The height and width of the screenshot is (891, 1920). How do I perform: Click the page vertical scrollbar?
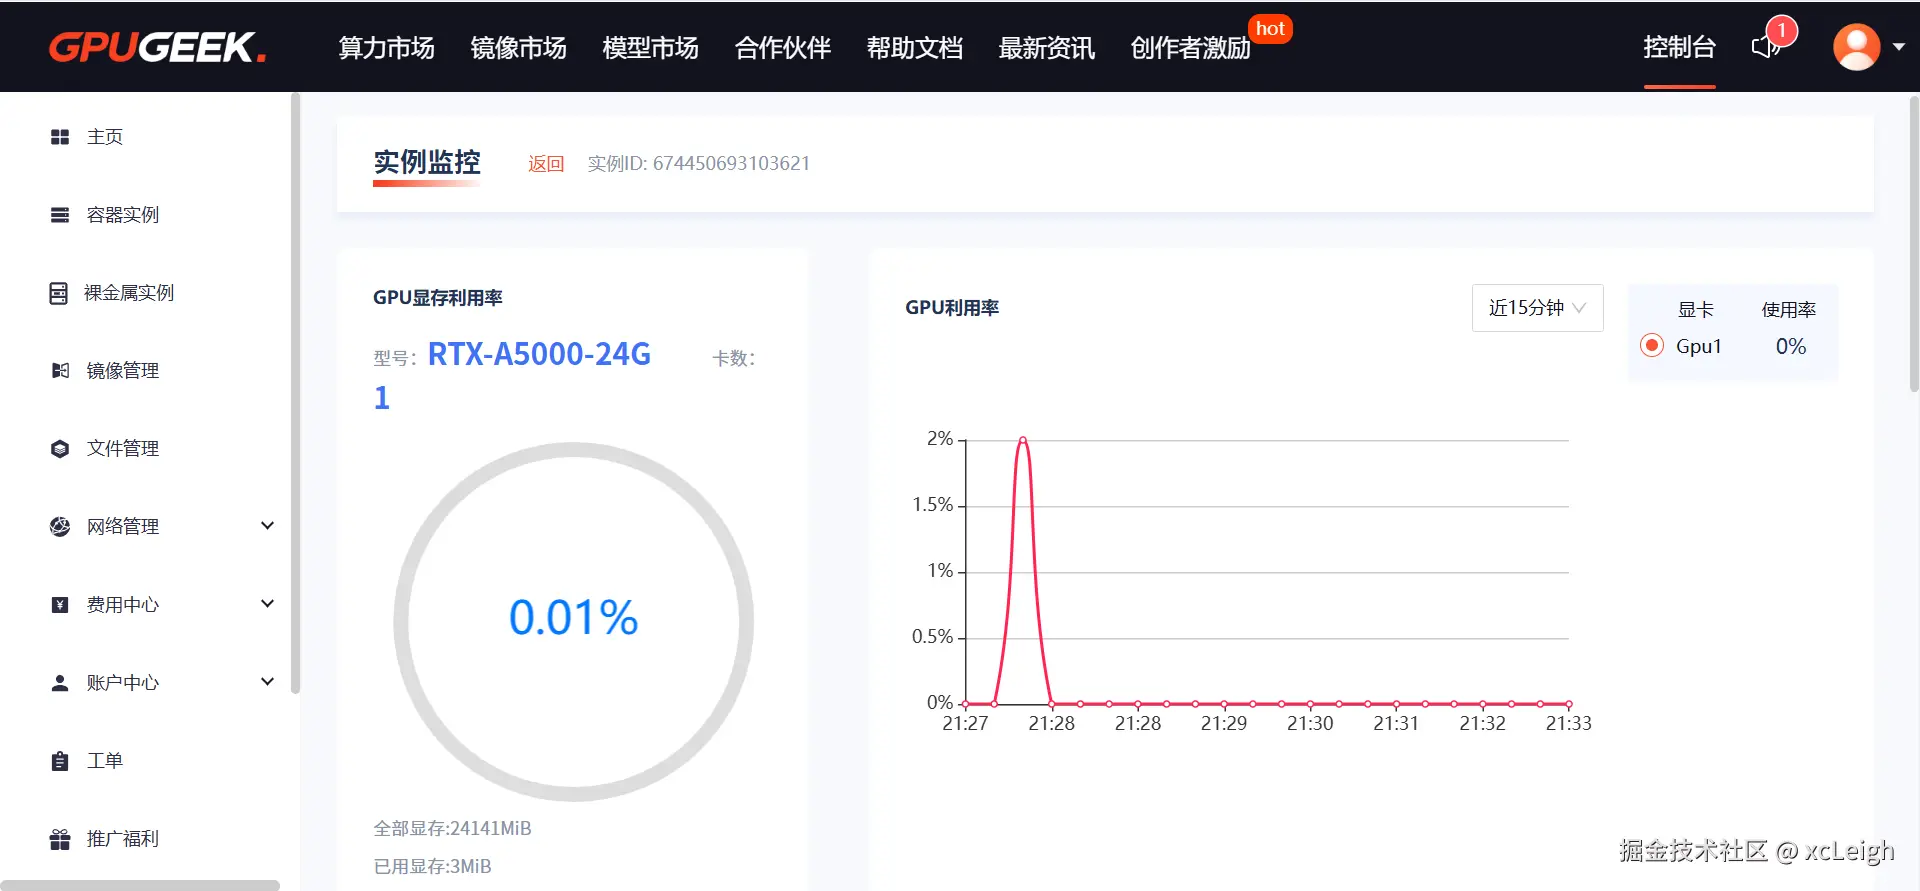(x=1914, y=243)
